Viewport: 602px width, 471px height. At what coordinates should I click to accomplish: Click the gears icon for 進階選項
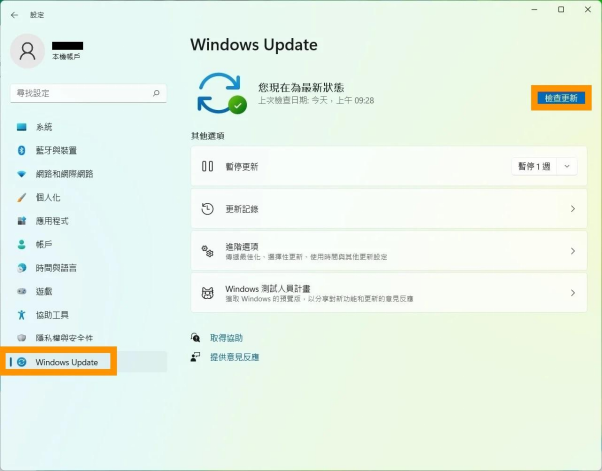(207, 251)
